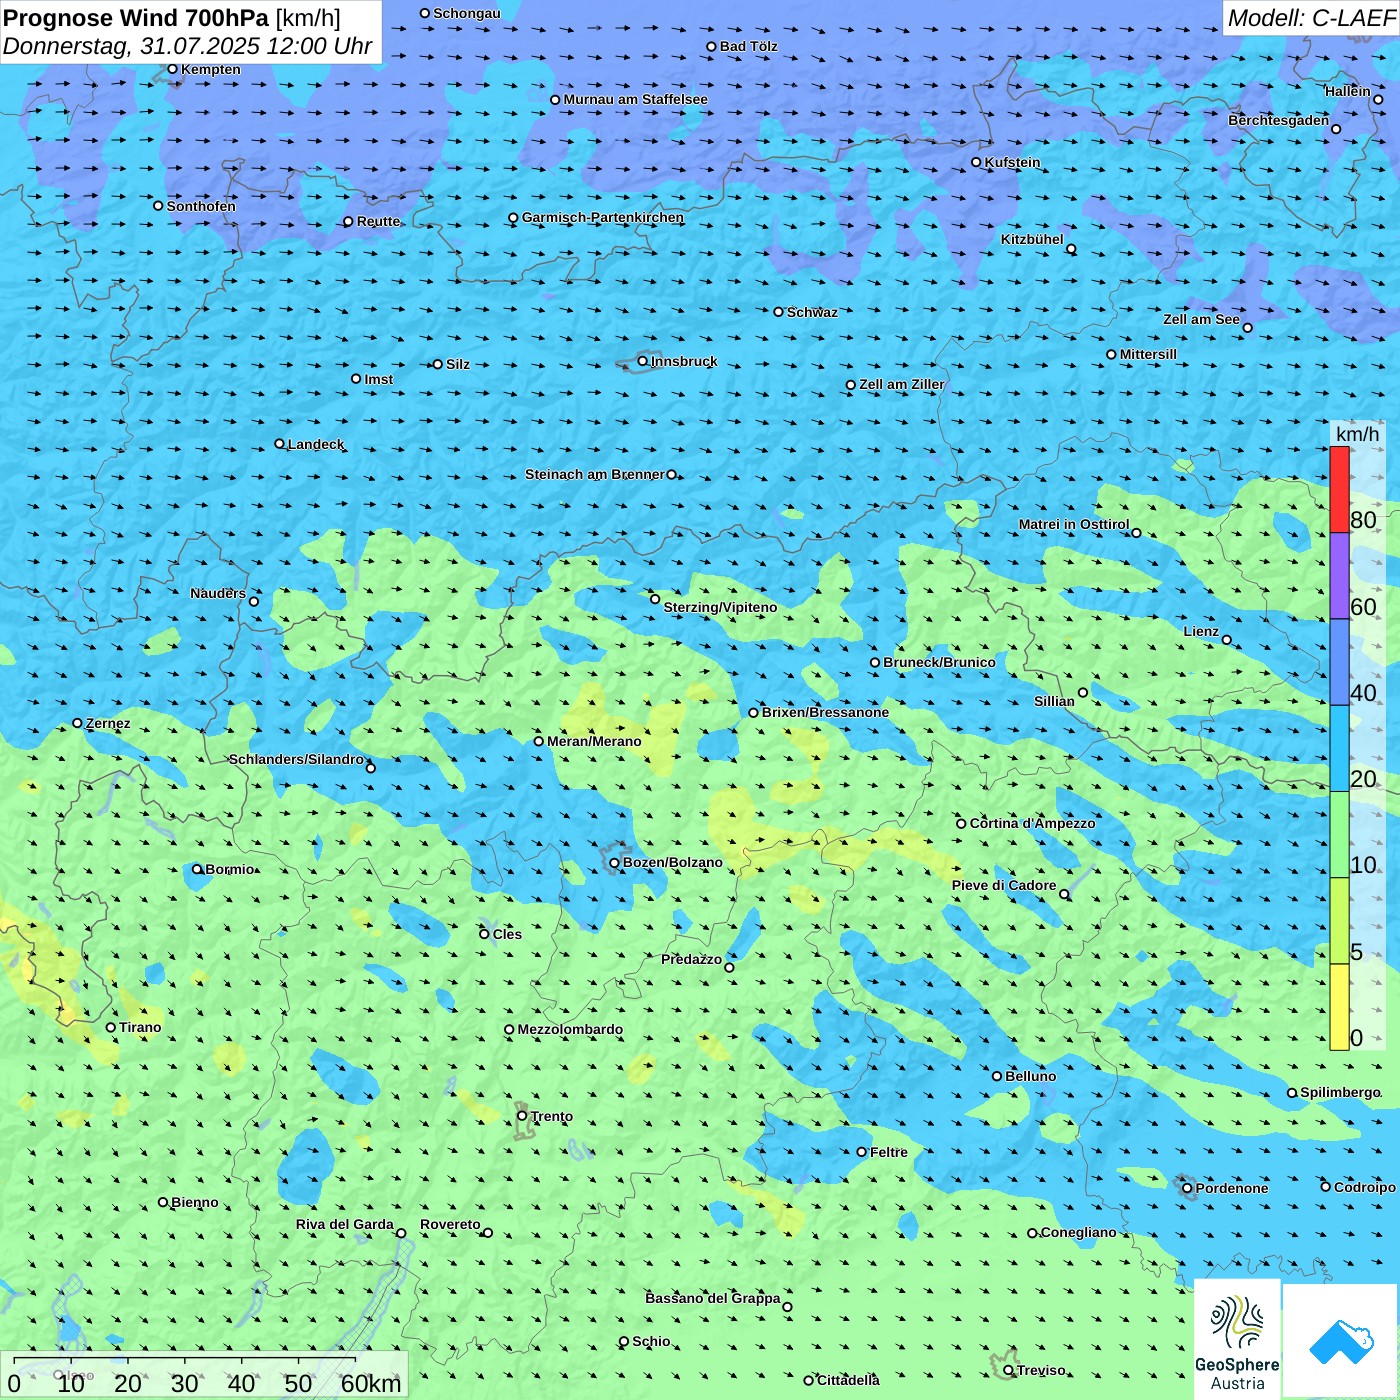Click the Mezzolombardo label
Viewport: 1400px width, 1400px height.
coord(570,1029)
